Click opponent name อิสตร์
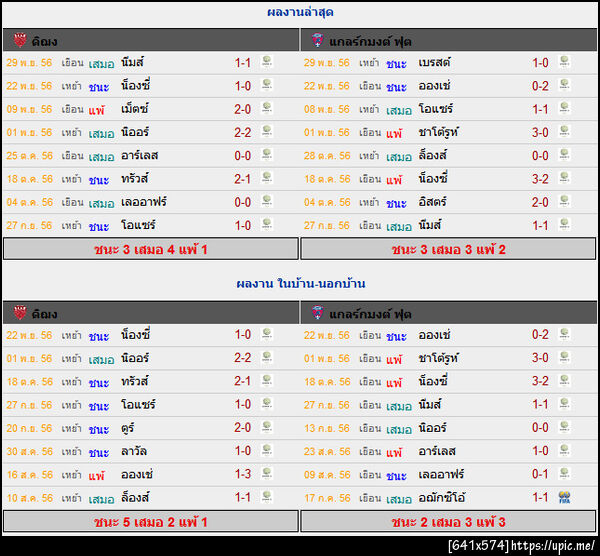The image size is (600, 556). pos(432,202)
